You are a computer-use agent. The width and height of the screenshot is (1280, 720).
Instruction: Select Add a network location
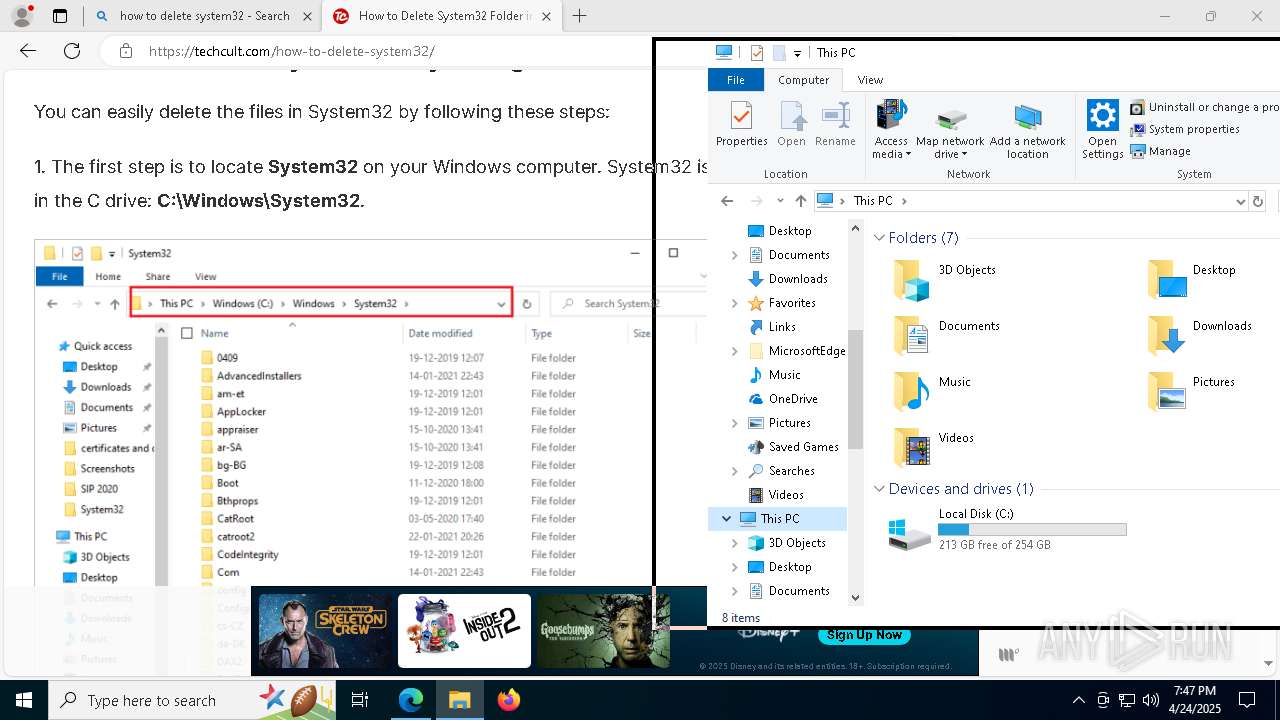click(x=1027, y=129)
